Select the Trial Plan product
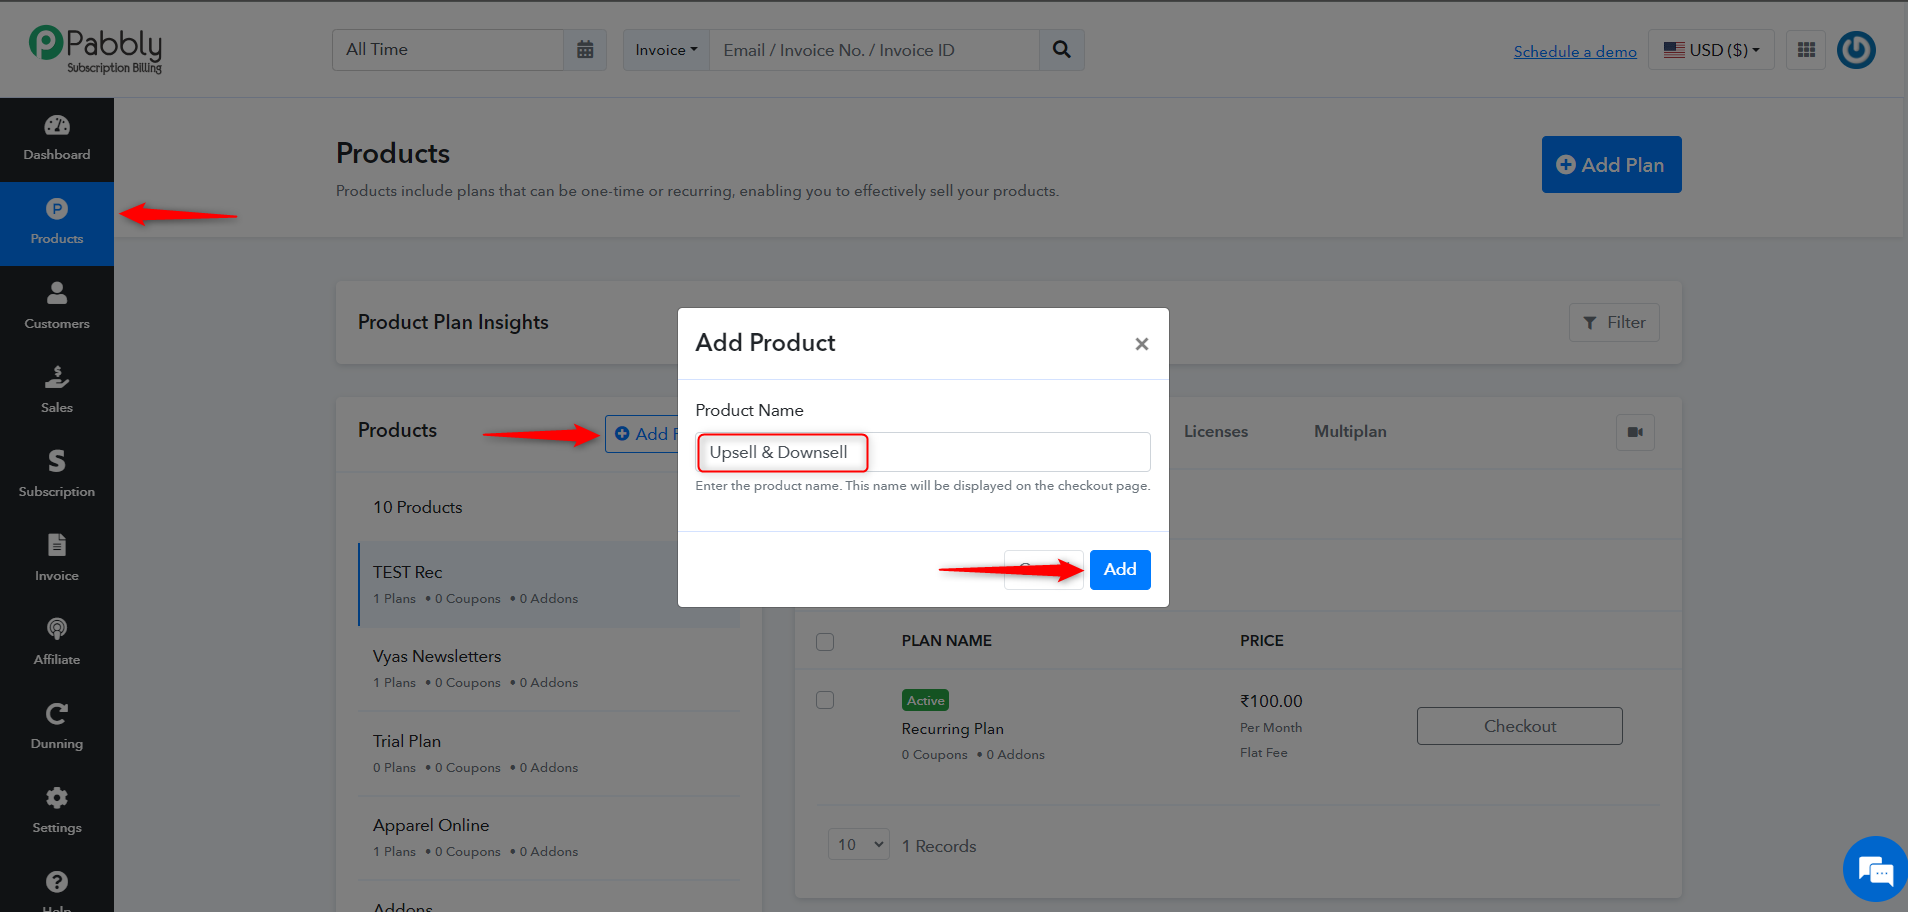This screenshot has height=912, width=1908. [x=549, y=753]
